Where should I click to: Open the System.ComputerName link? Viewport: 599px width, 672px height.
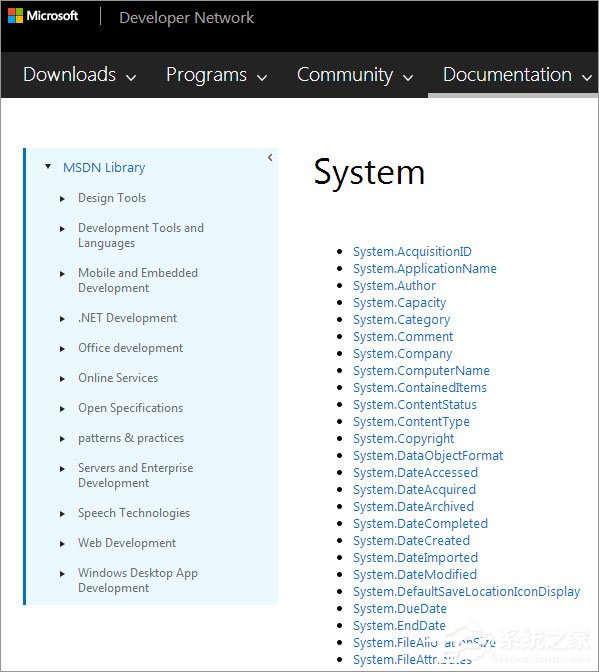(421, 370)
